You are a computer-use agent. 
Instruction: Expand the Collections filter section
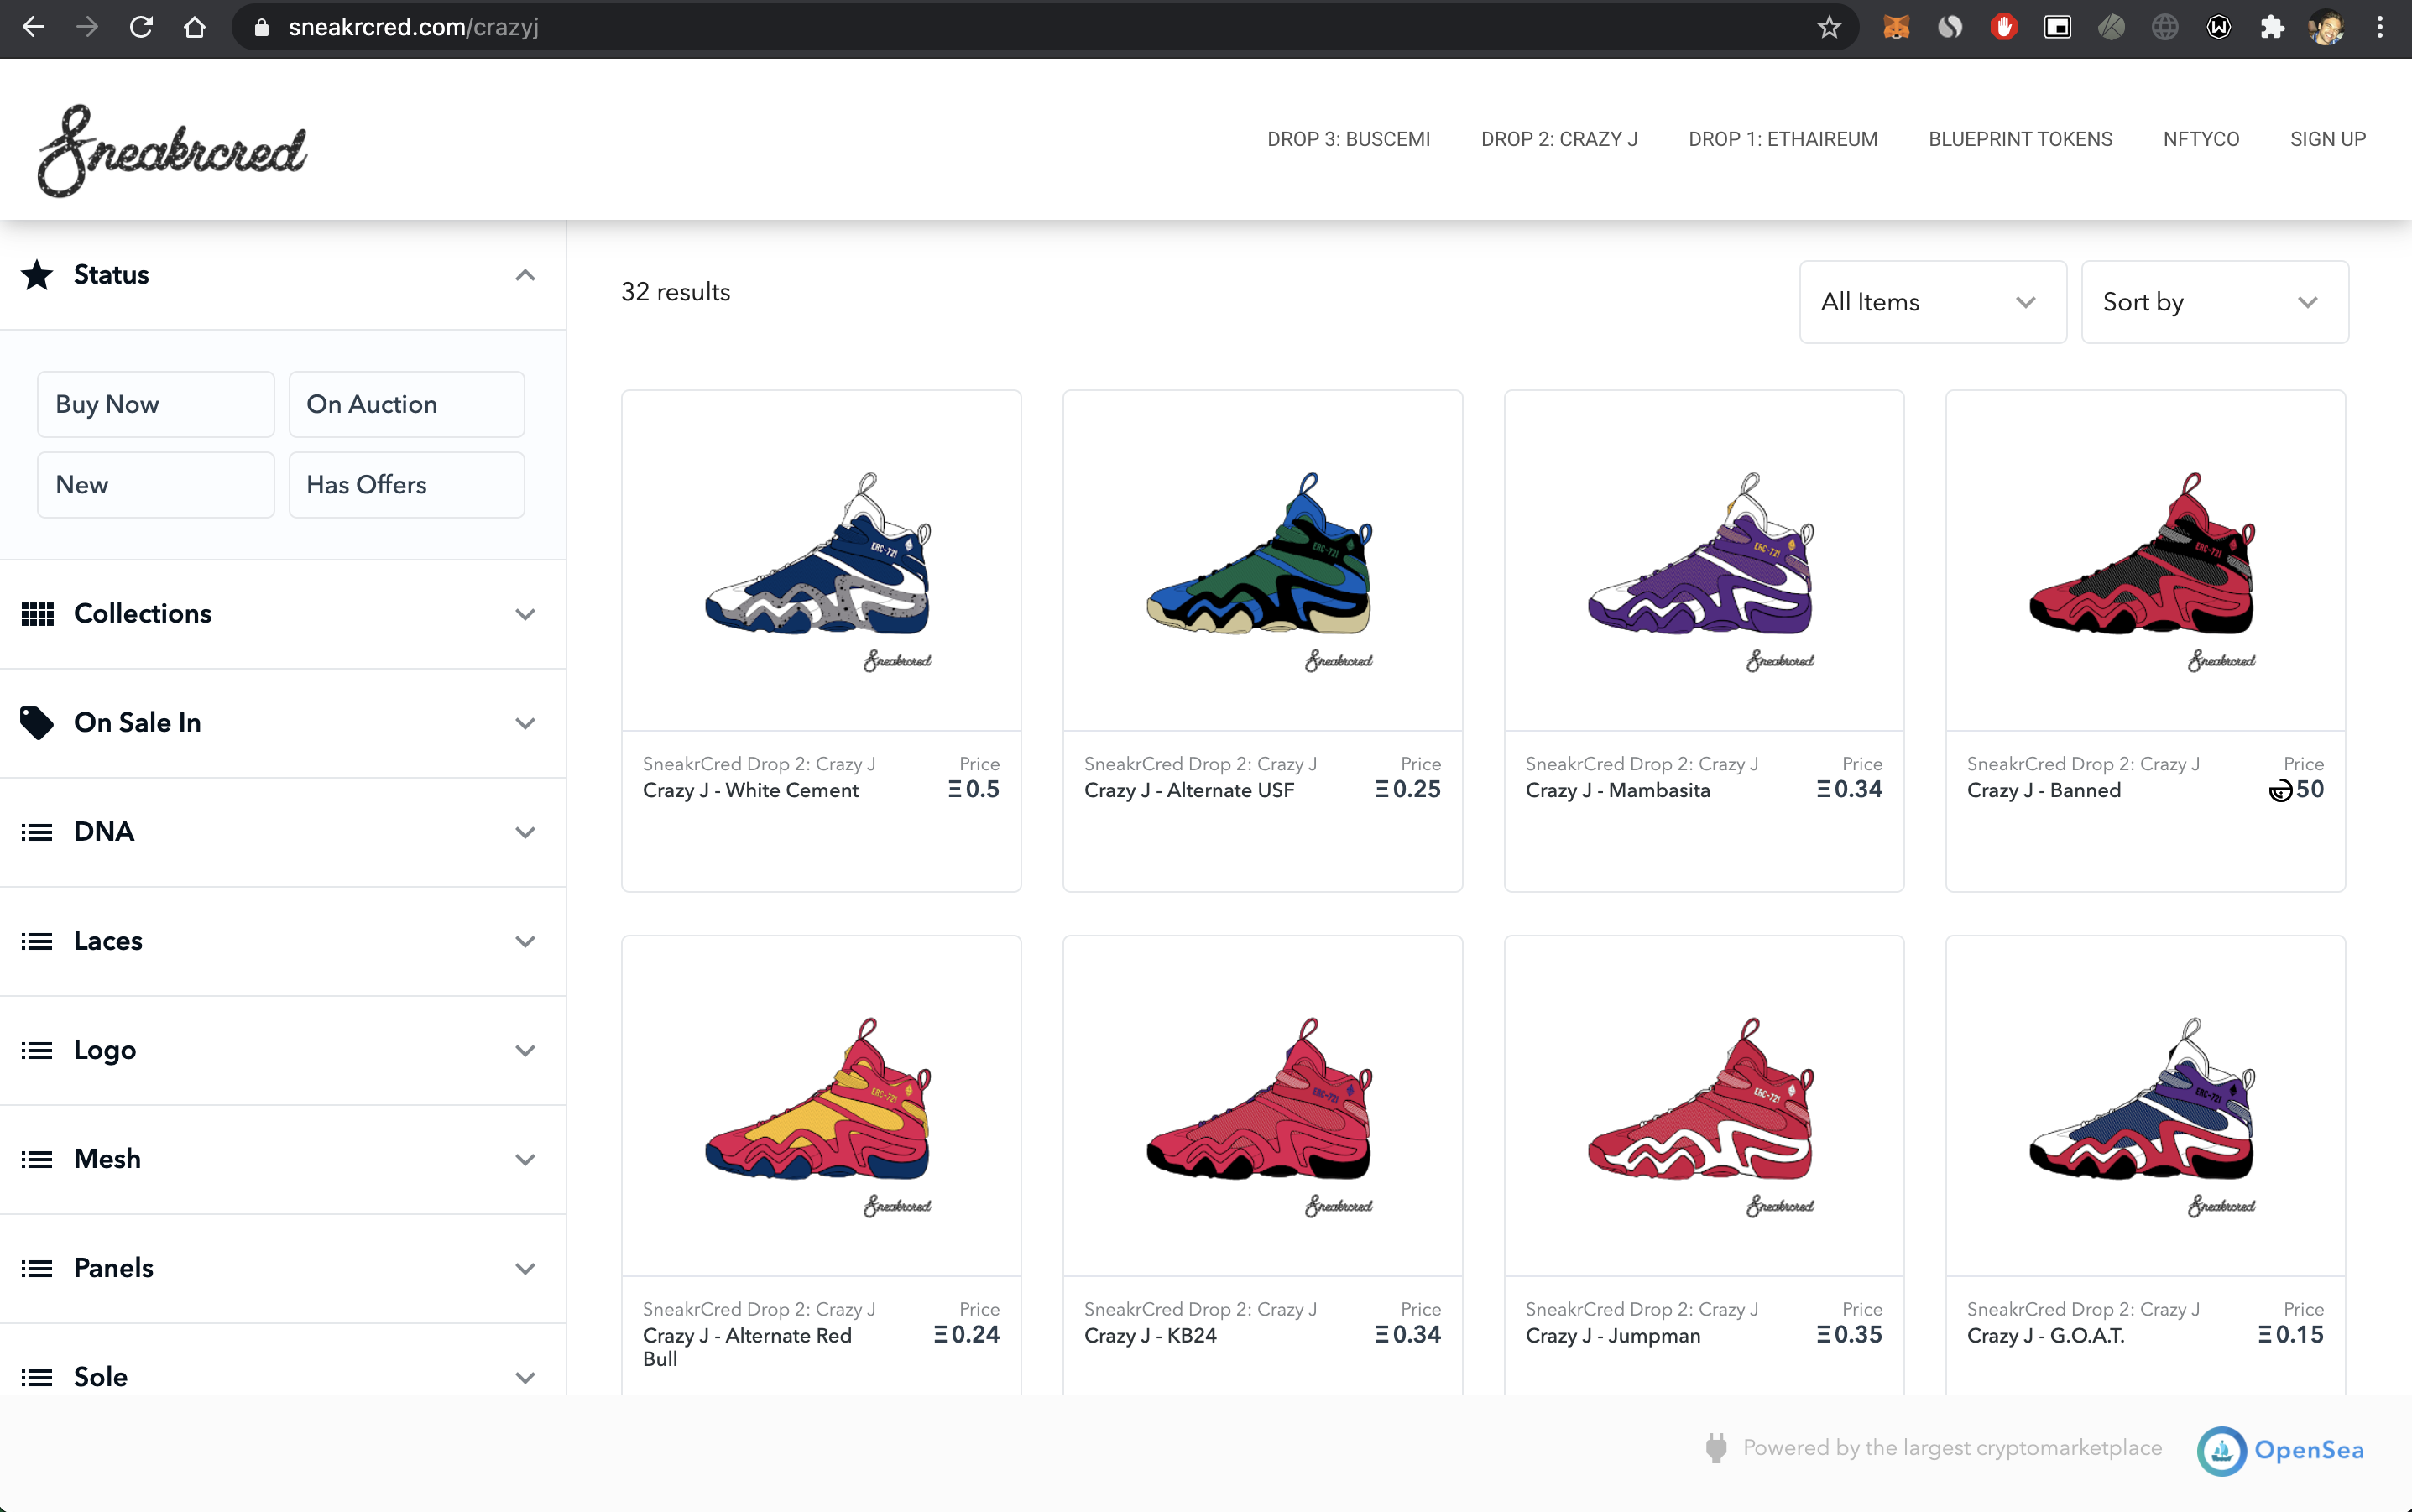point(282,614)
